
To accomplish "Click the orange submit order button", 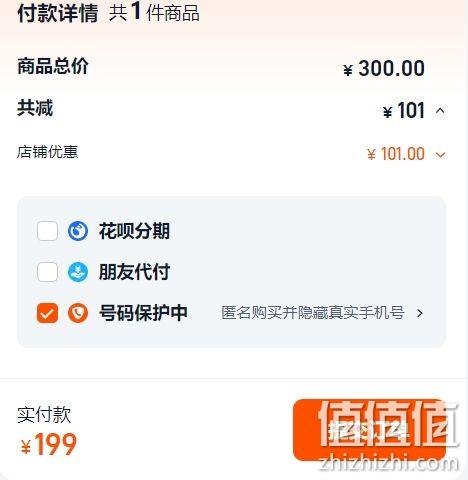I will pyautogui.click(x=370, y=430).
